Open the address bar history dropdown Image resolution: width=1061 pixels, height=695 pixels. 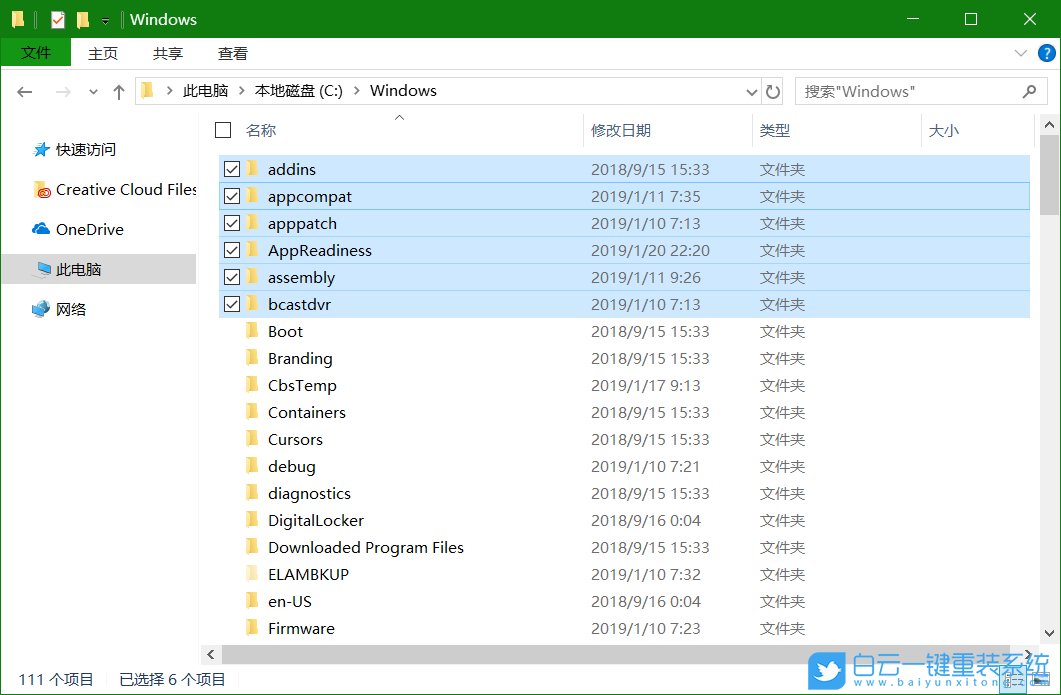751,90
